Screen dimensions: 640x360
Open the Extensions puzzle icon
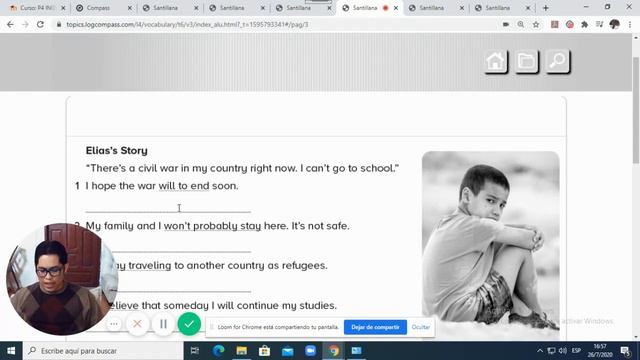(x=584, y=24)
